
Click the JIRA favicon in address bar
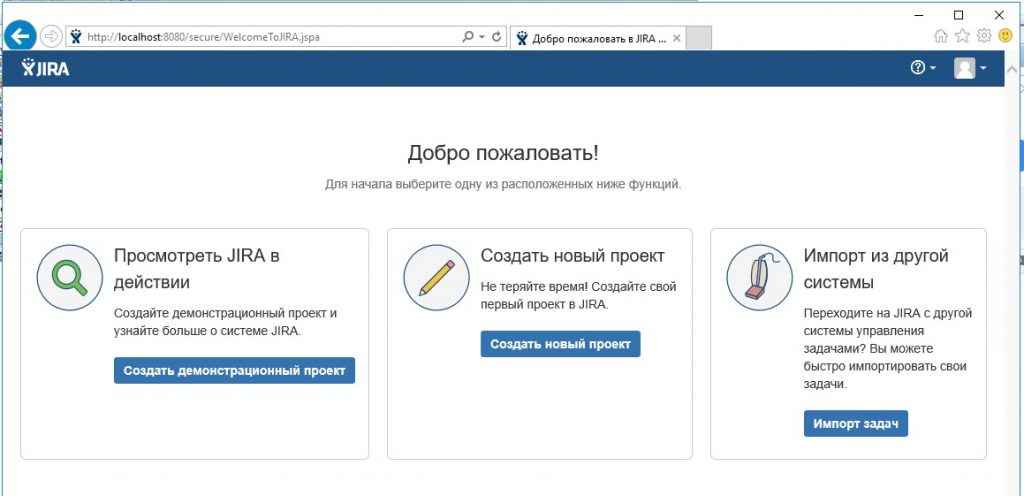click(x=76, y=37)
